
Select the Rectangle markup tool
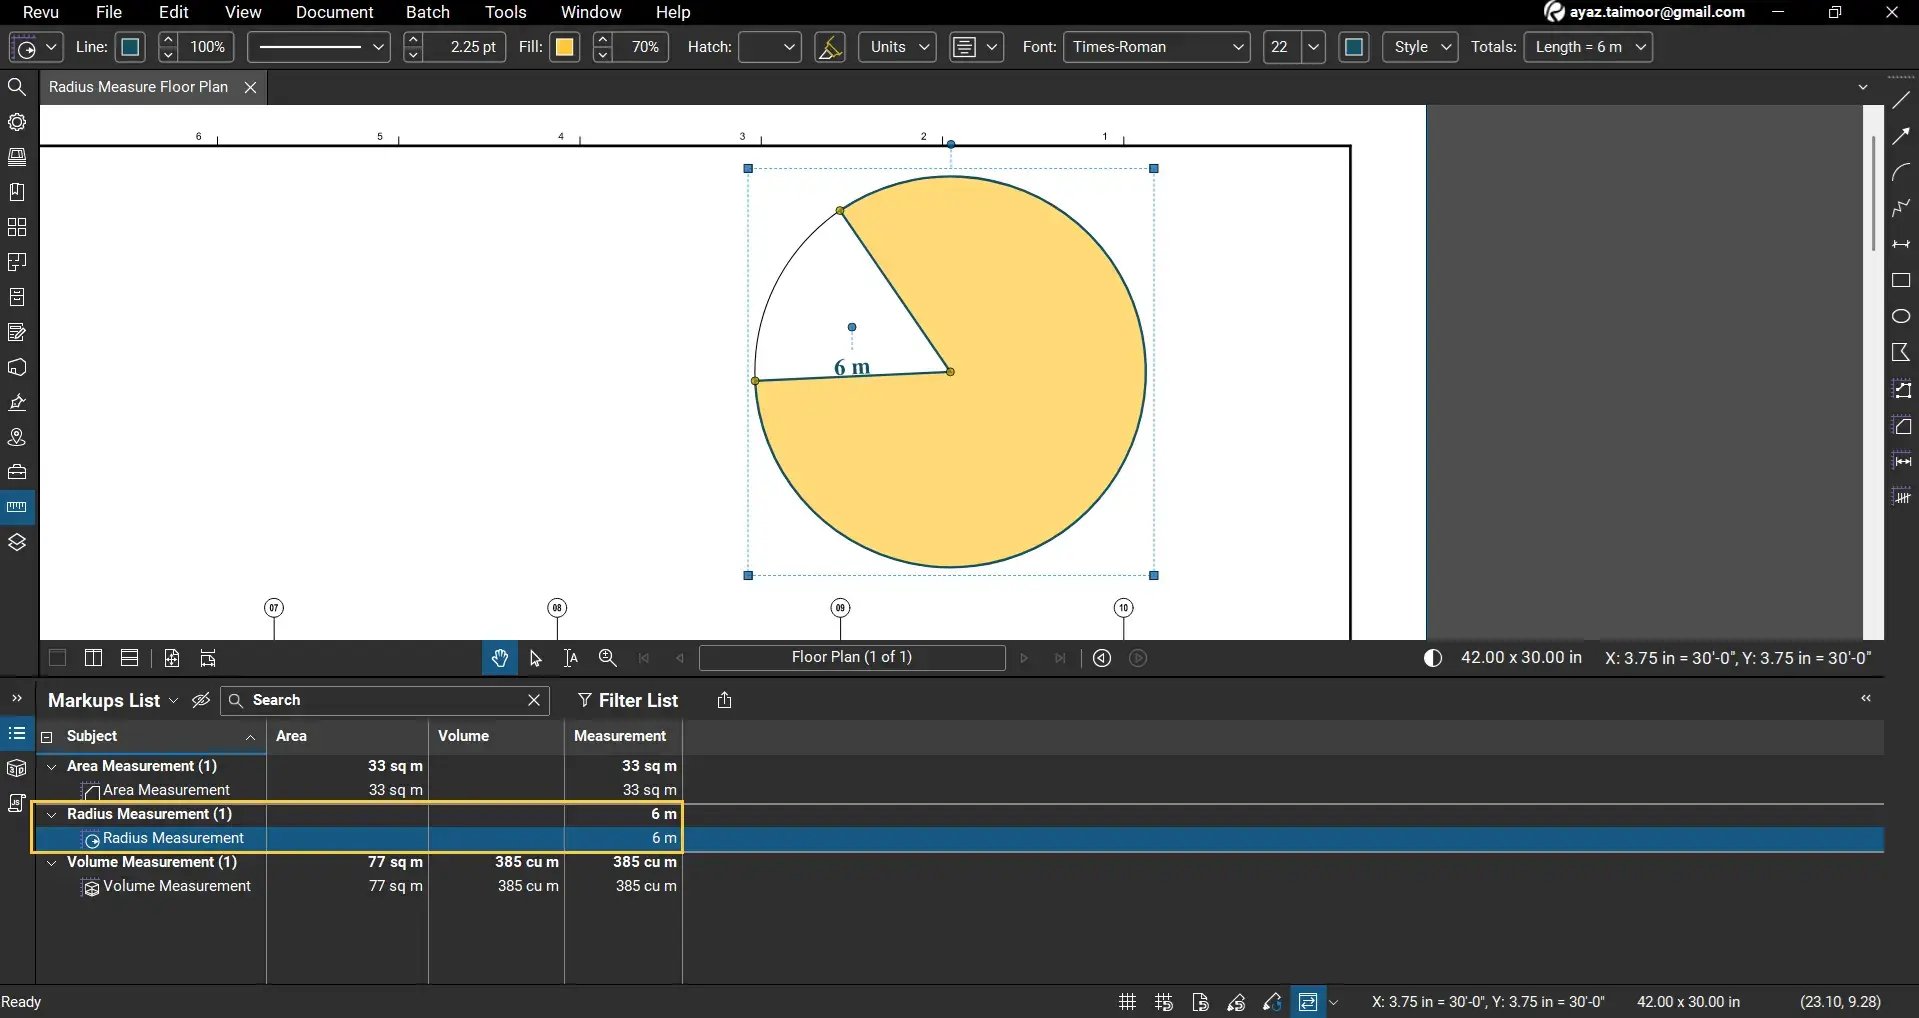[x=1901, y=281]
